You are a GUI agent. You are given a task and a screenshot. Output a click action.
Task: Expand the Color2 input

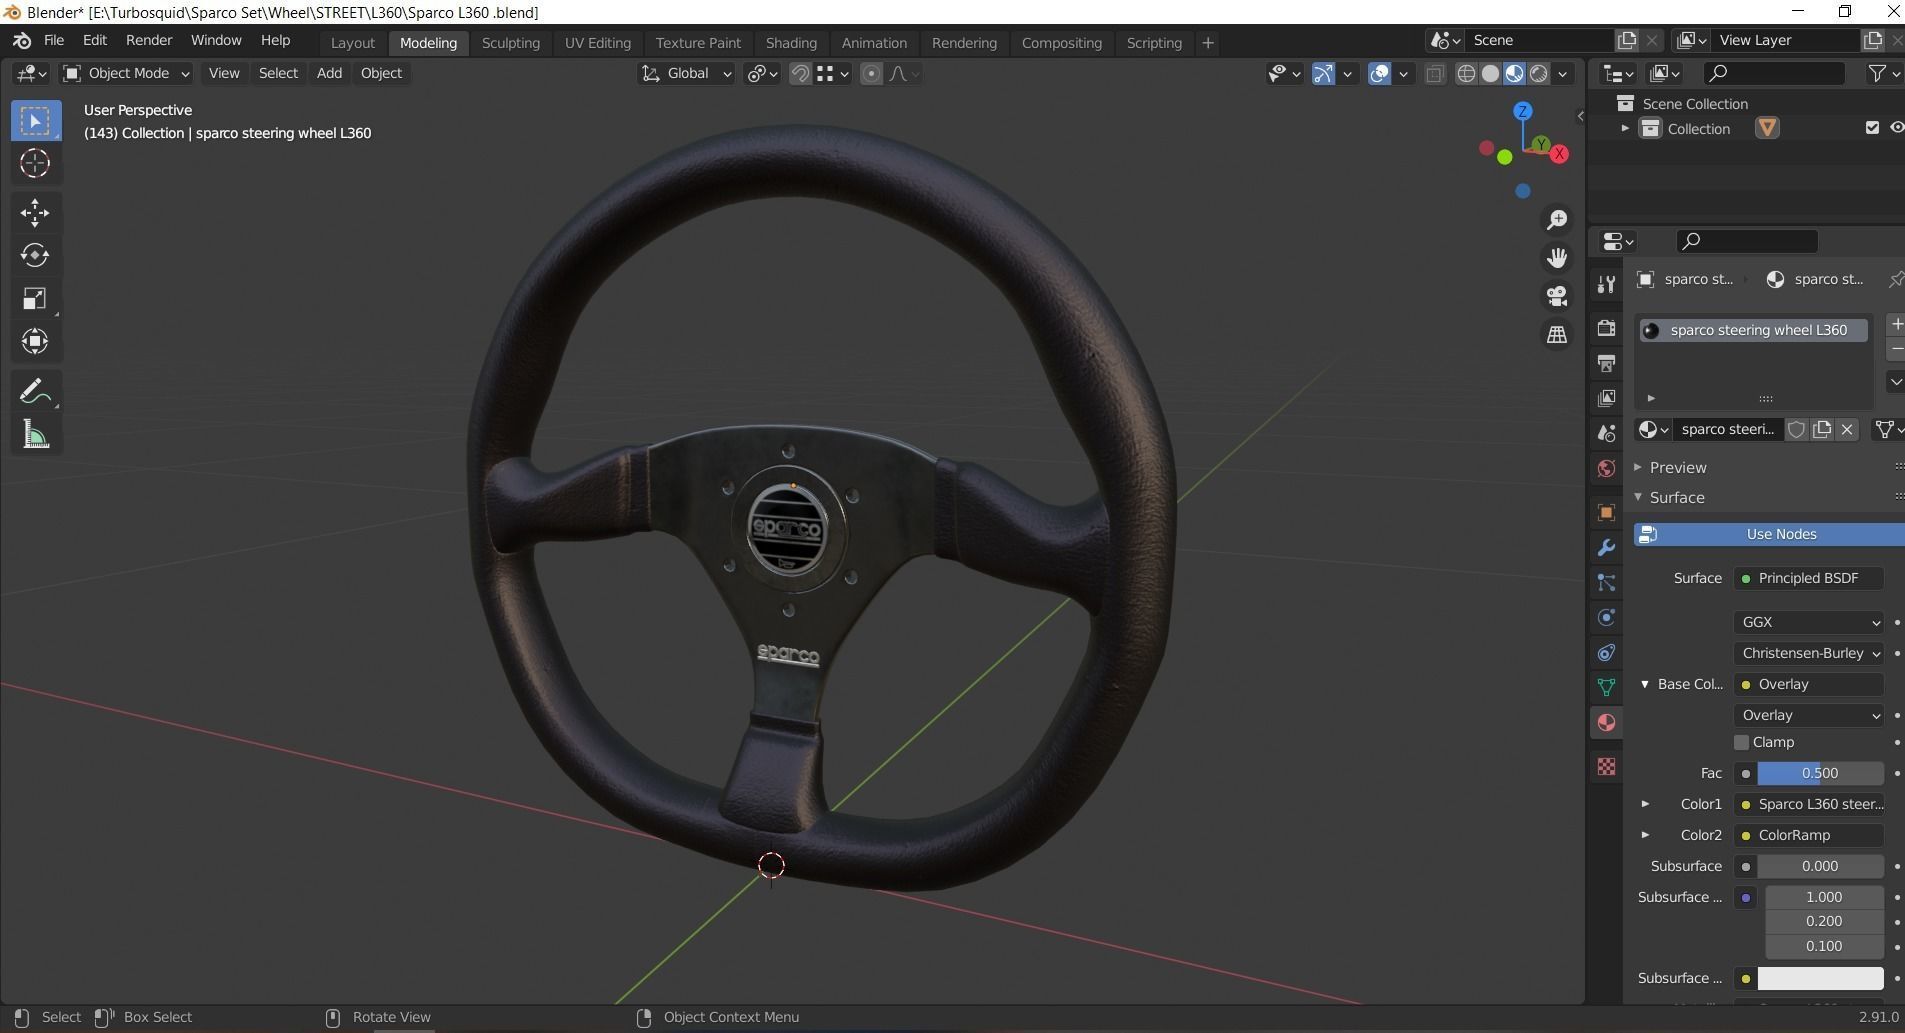pos(1645,835)
